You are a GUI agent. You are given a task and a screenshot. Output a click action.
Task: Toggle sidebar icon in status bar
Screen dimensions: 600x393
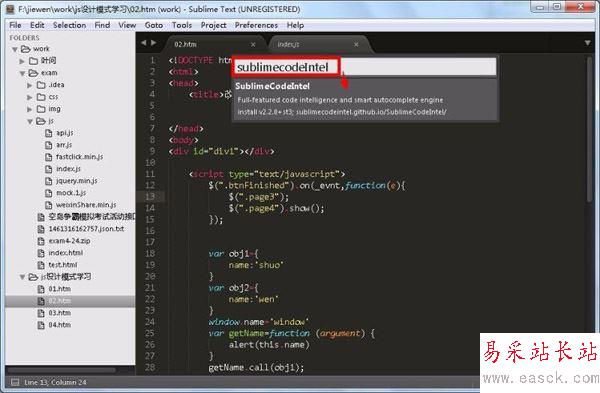click(x=15, y=382)
